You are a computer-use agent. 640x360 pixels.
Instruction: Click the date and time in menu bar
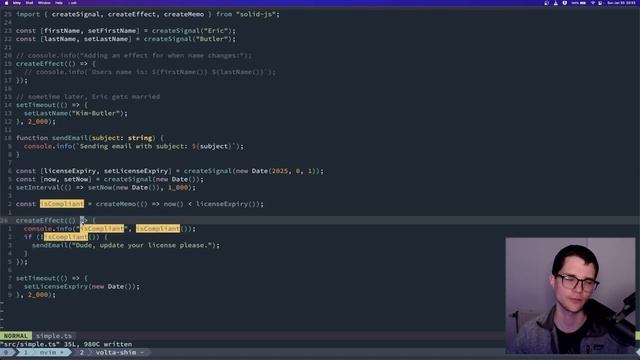621,3
